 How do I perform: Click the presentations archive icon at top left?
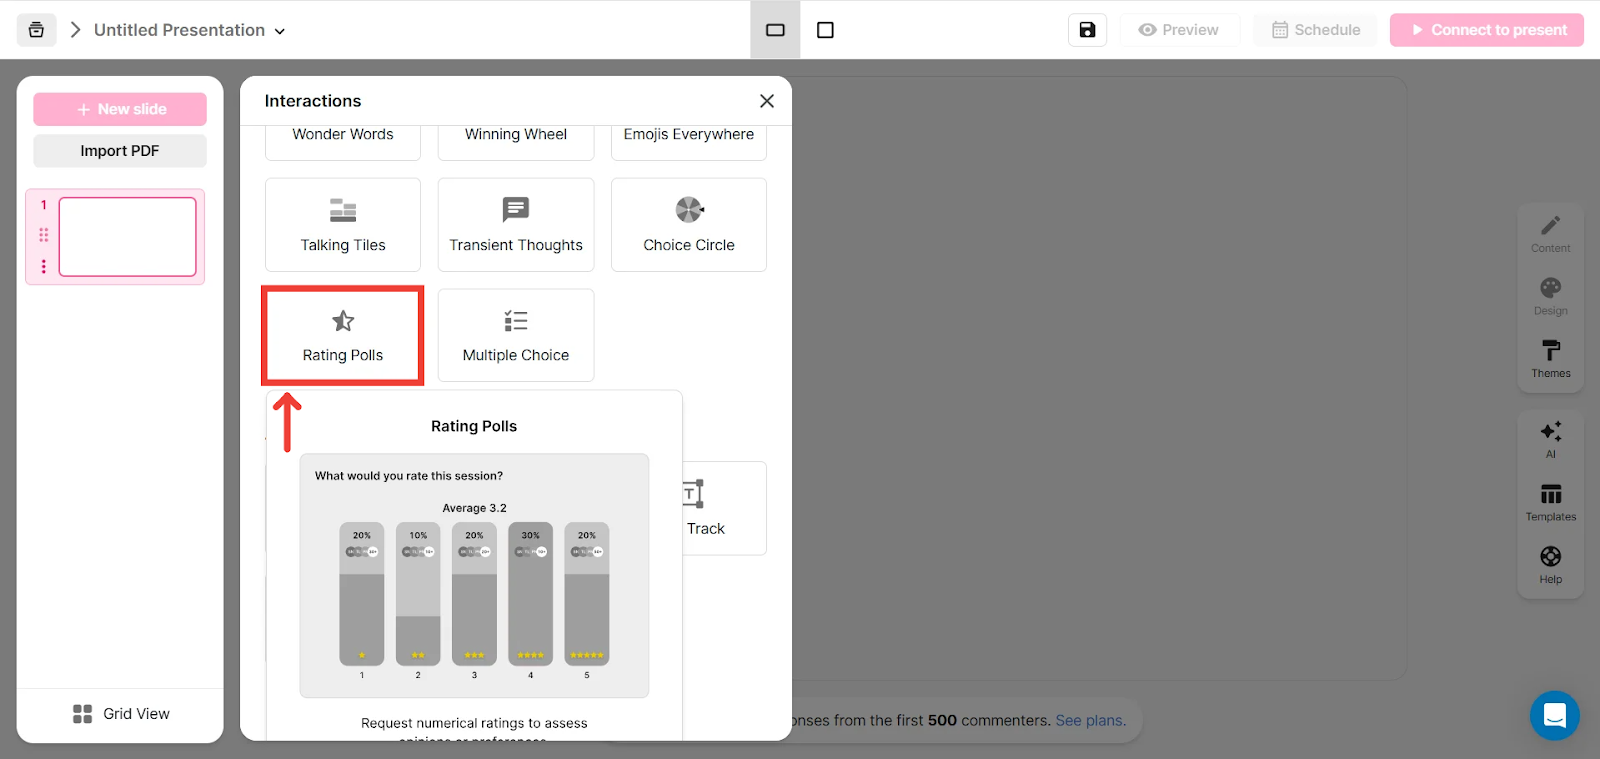point(36,30)
